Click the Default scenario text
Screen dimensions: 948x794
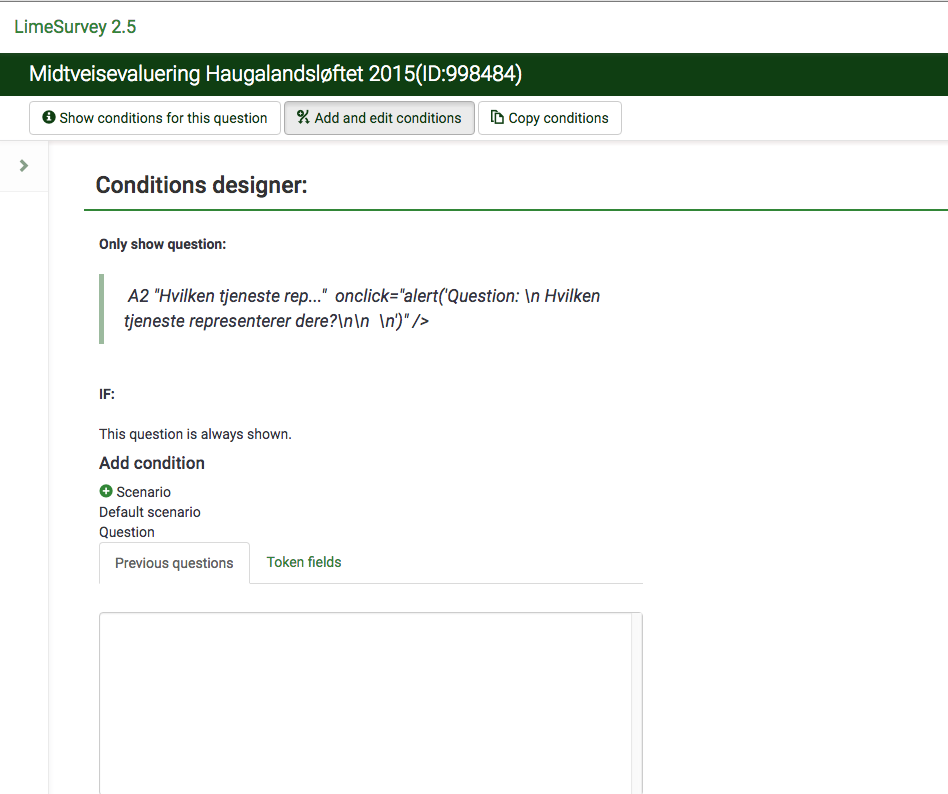(150, 512)
